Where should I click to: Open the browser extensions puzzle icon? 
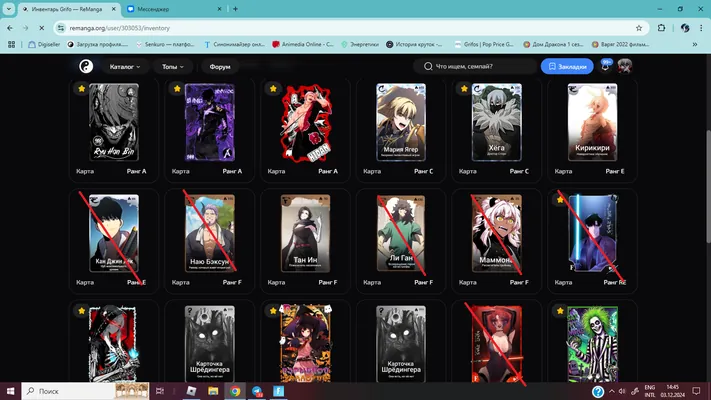662,28
